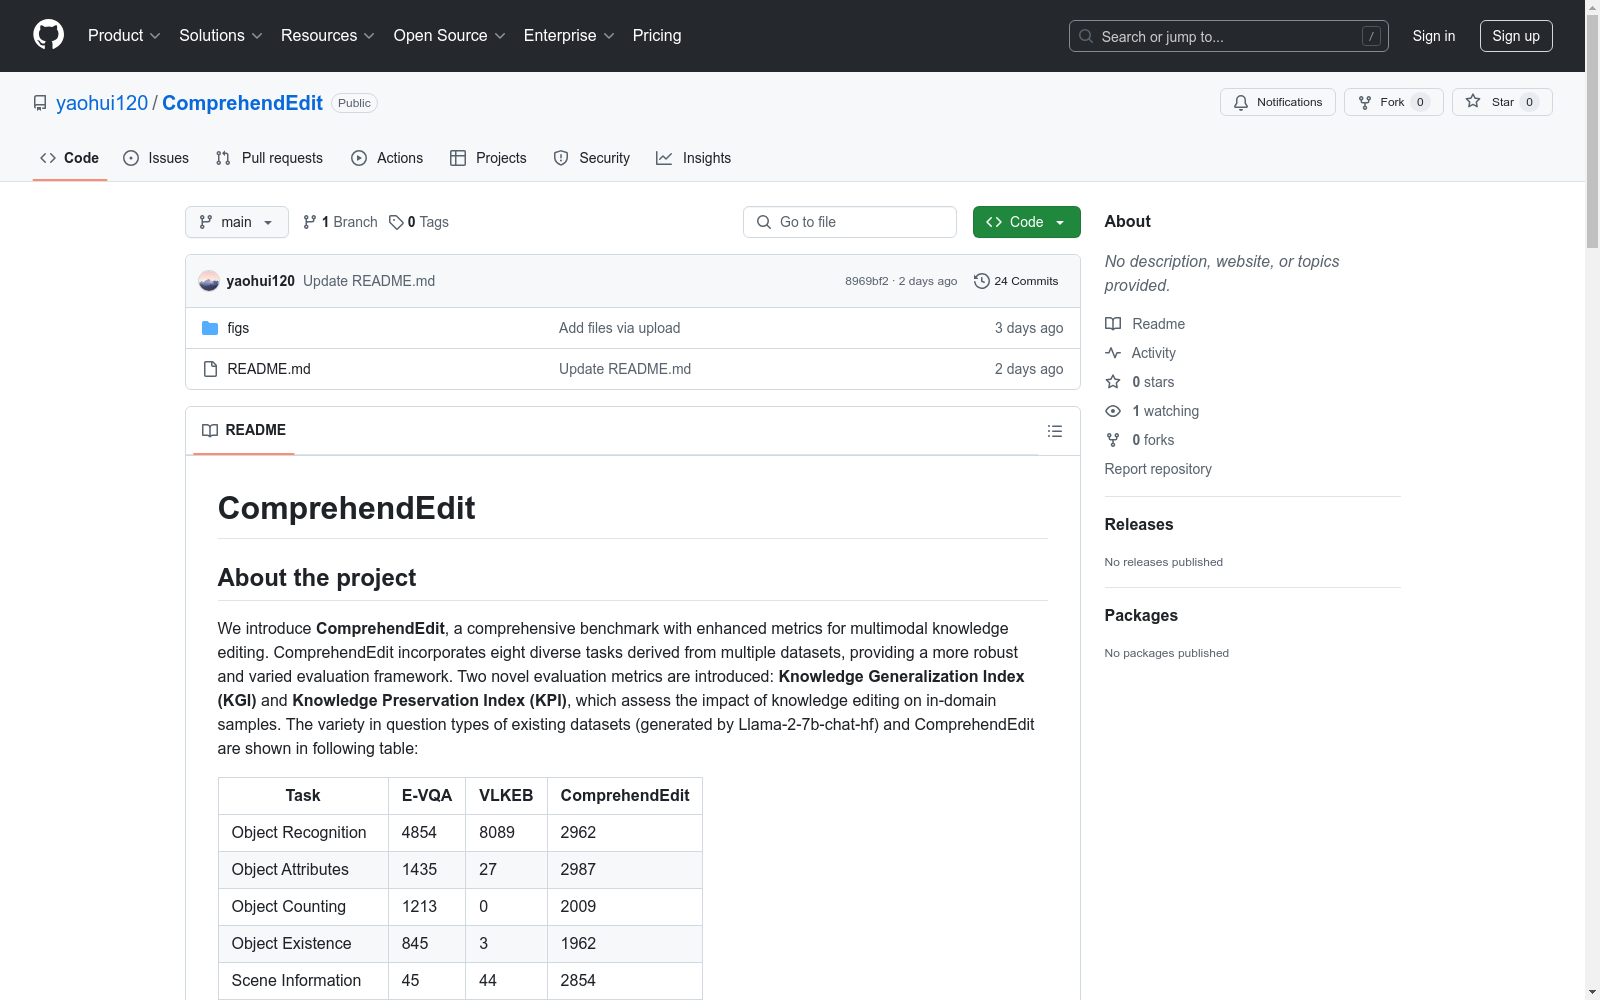Open the README outline list icon

pyautogui.click(x=1055, y=431)
